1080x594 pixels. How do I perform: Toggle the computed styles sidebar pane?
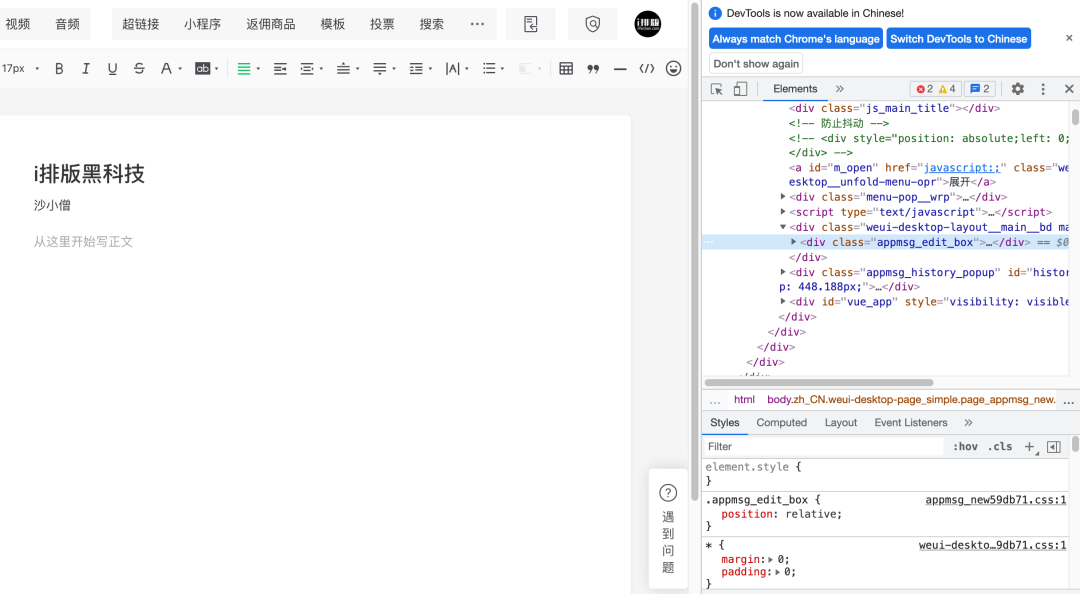pos(1054,447)
